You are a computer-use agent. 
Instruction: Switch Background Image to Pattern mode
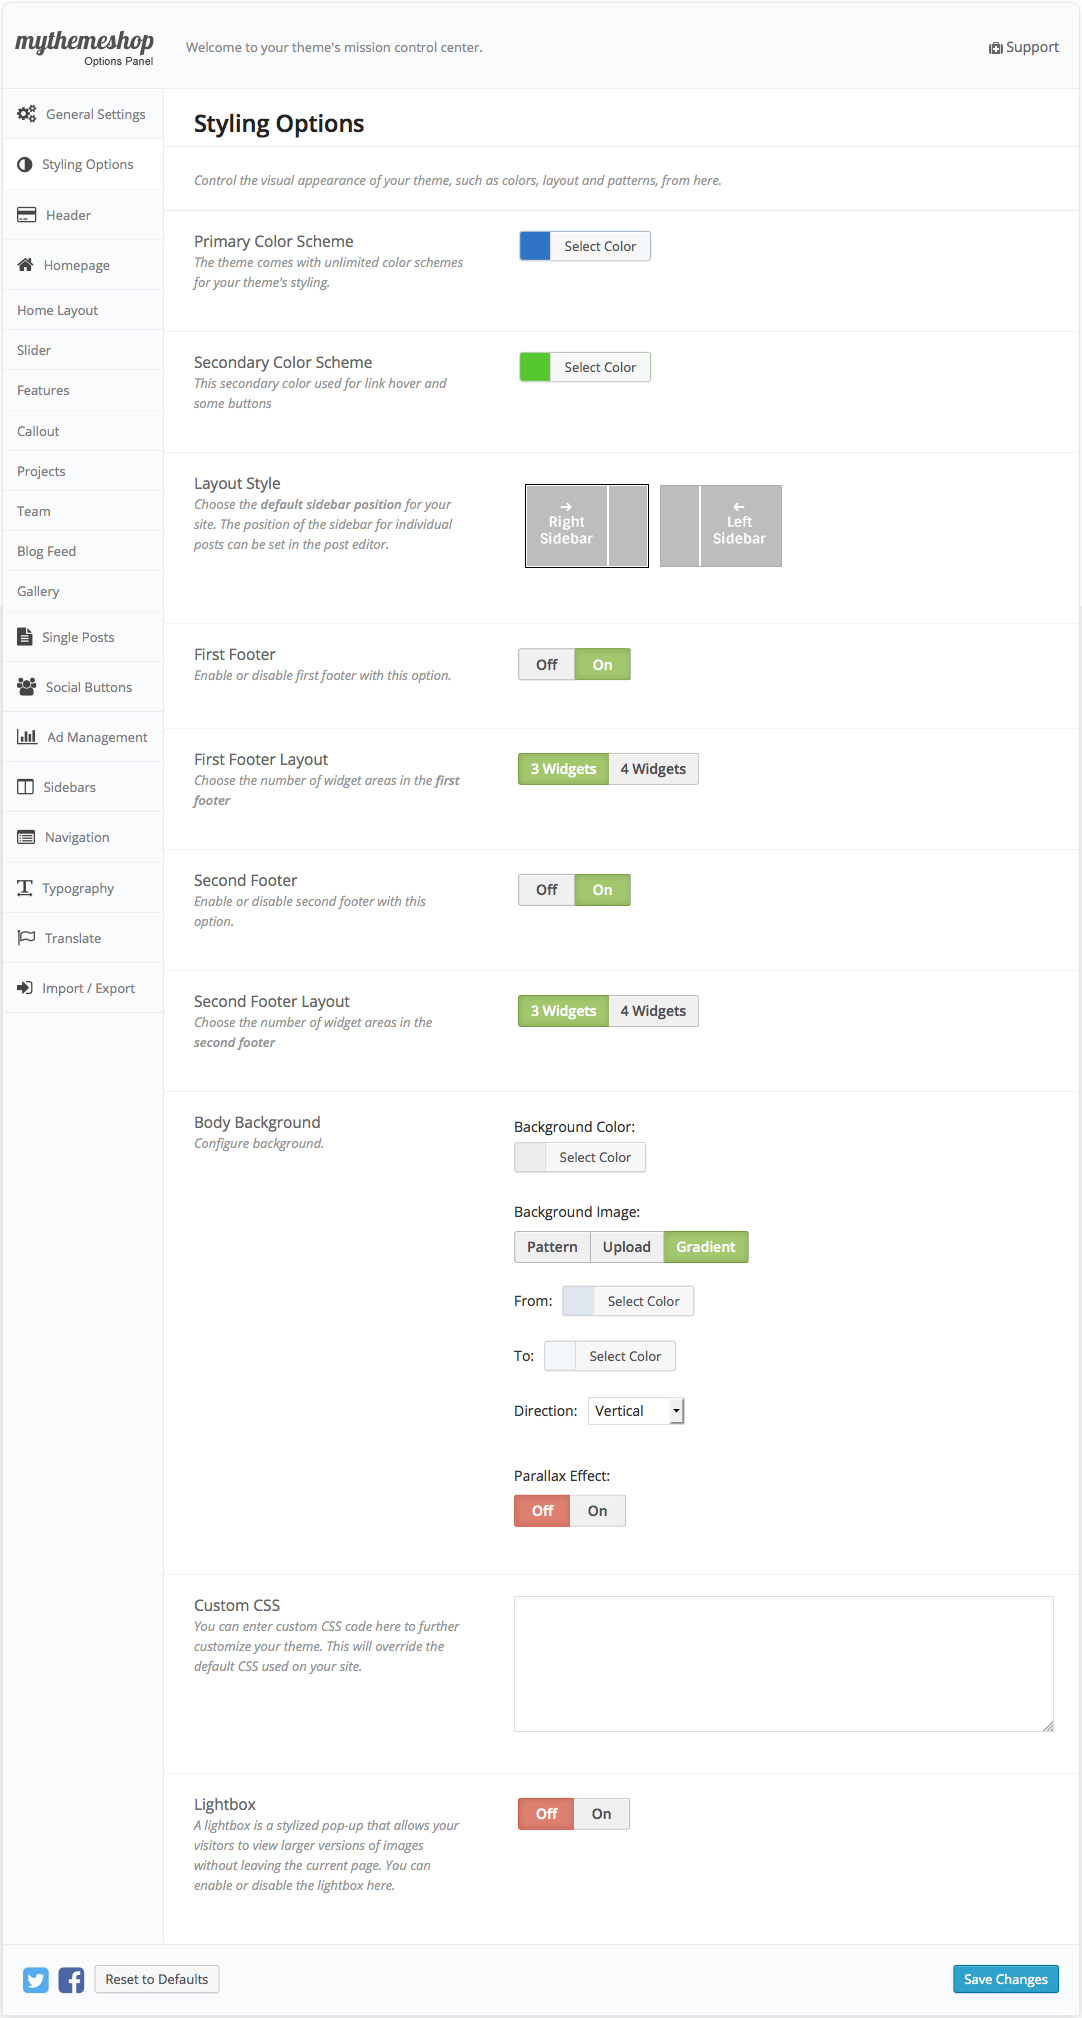(x=551, y=1247)
